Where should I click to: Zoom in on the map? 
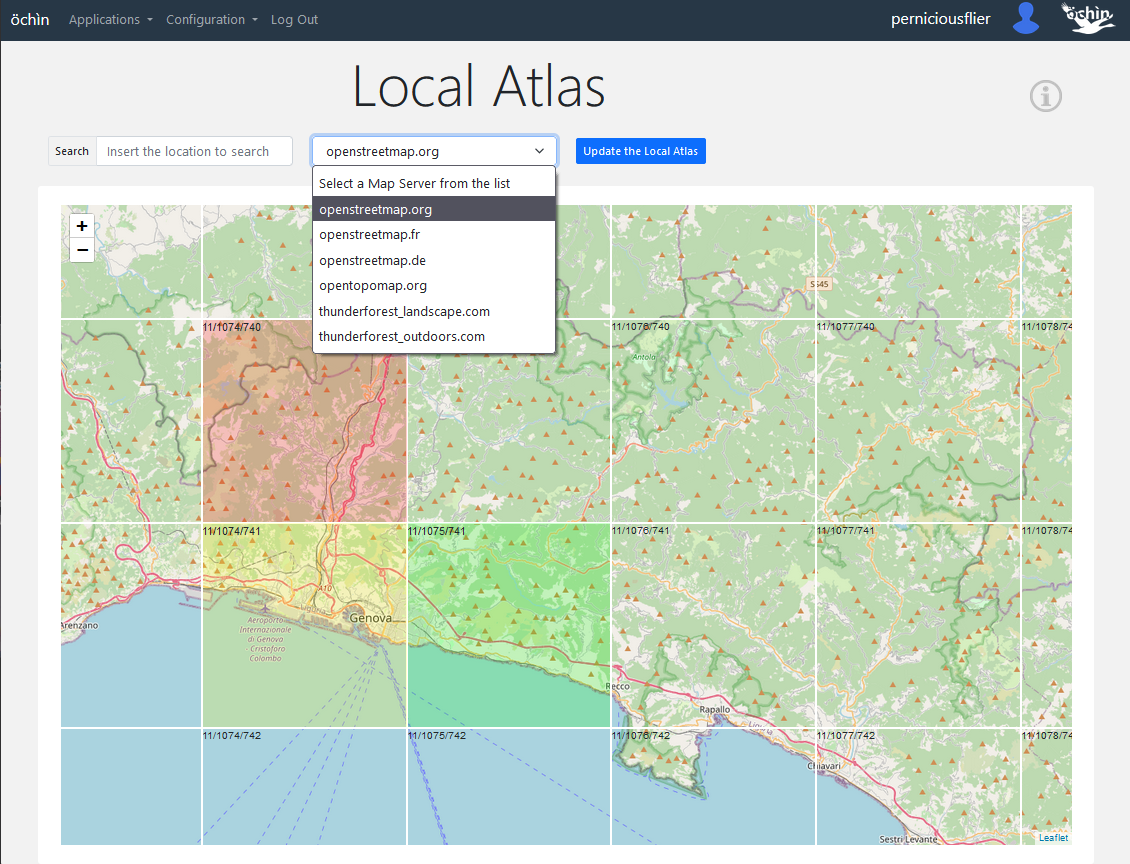82,226
